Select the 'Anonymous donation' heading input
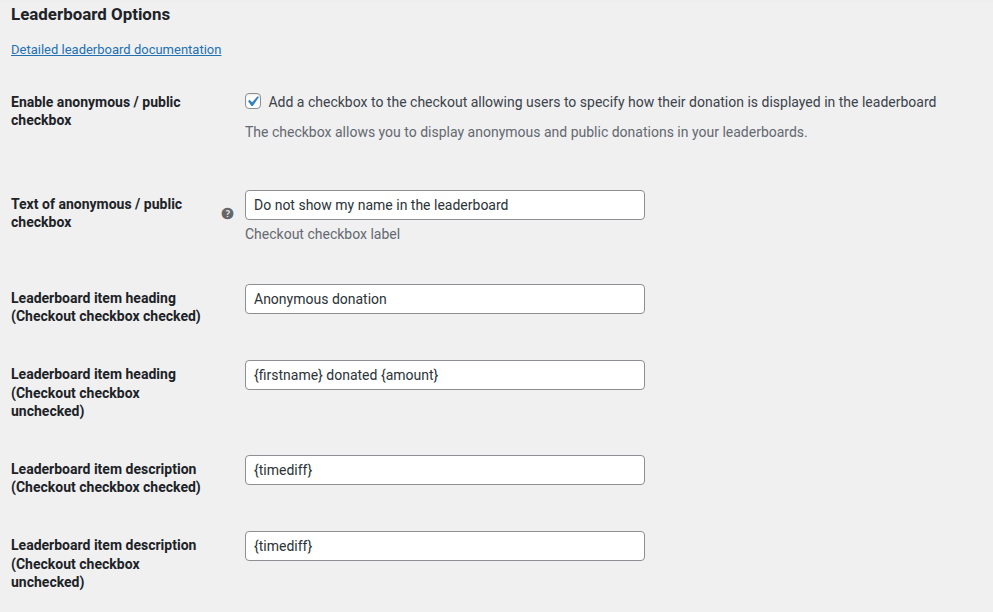Image resolution: width=993 pixels, height=612 pixels. click(x=444, y=298)
